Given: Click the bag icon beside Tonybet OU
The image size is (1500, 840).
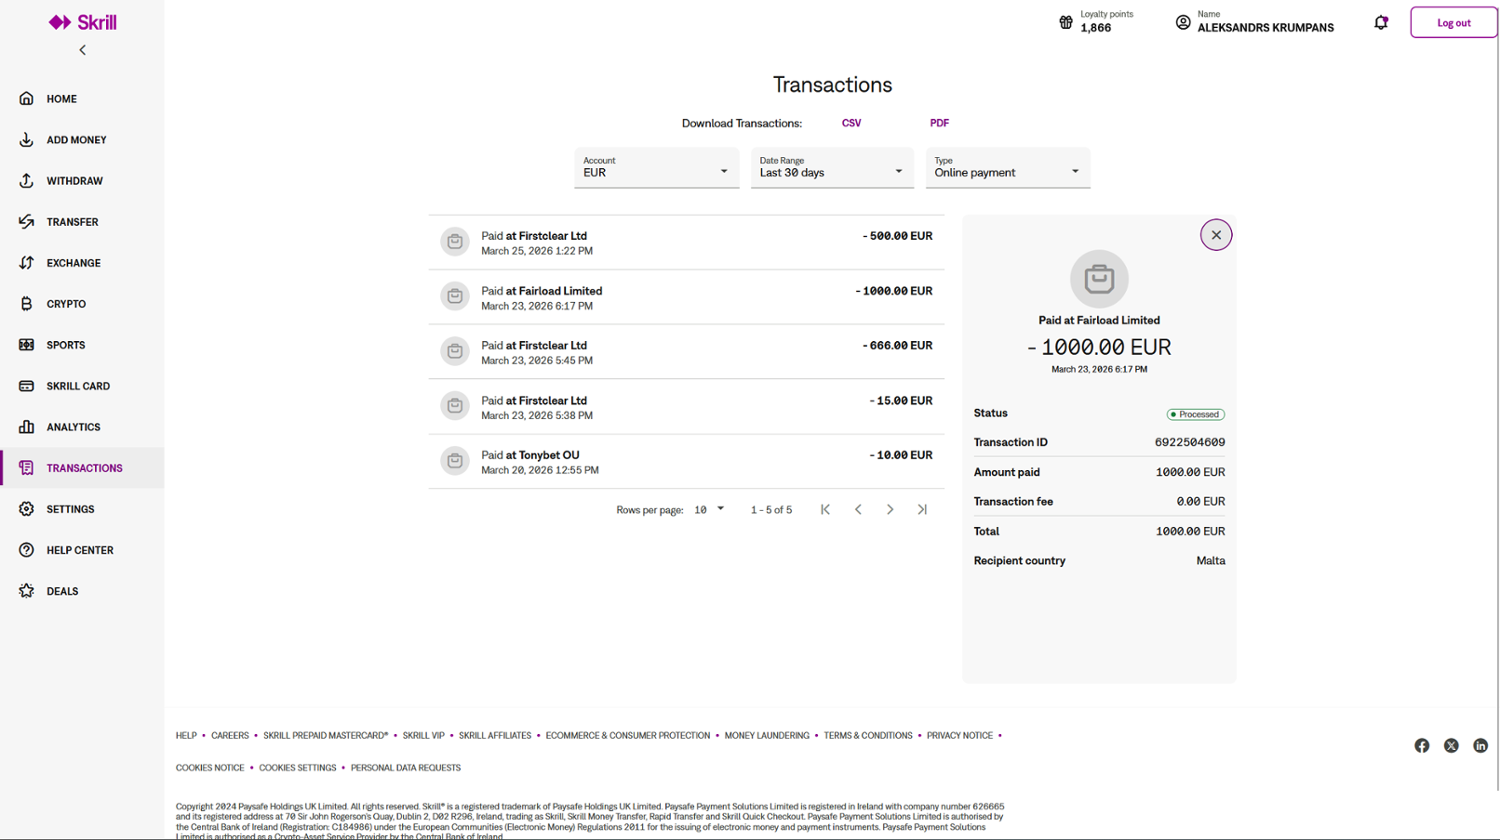Looking at the screenshot, I should click(455, 461).
